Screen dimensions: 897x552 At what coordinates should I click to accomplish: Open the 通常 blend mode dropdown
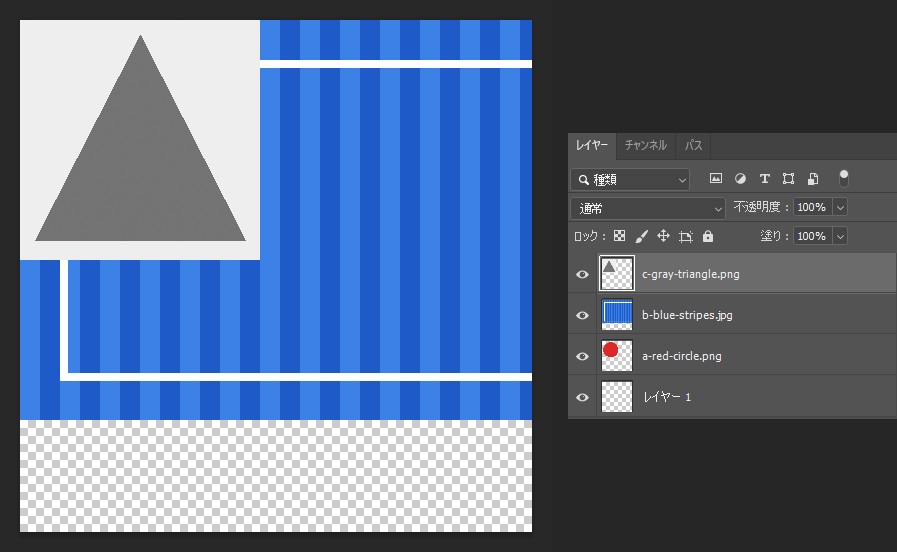(x=648, y=208)
